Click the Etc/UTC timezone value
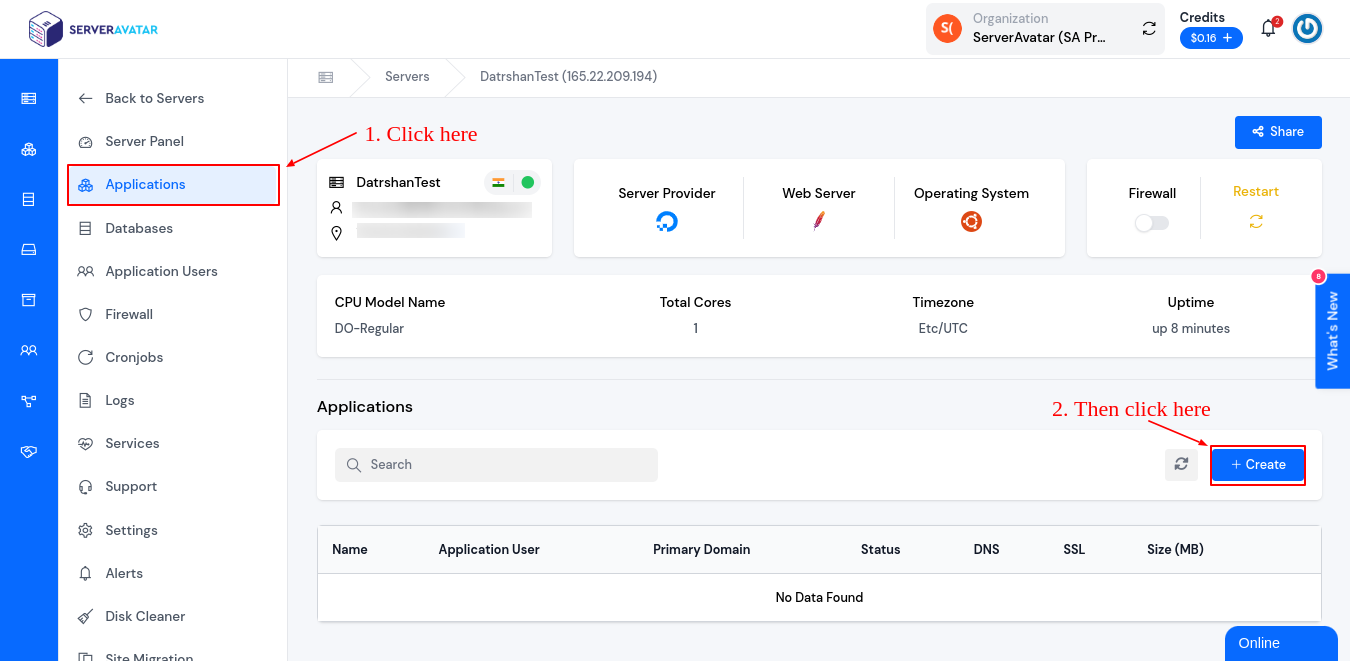The image size is (1350, 661). pos(943,328)
